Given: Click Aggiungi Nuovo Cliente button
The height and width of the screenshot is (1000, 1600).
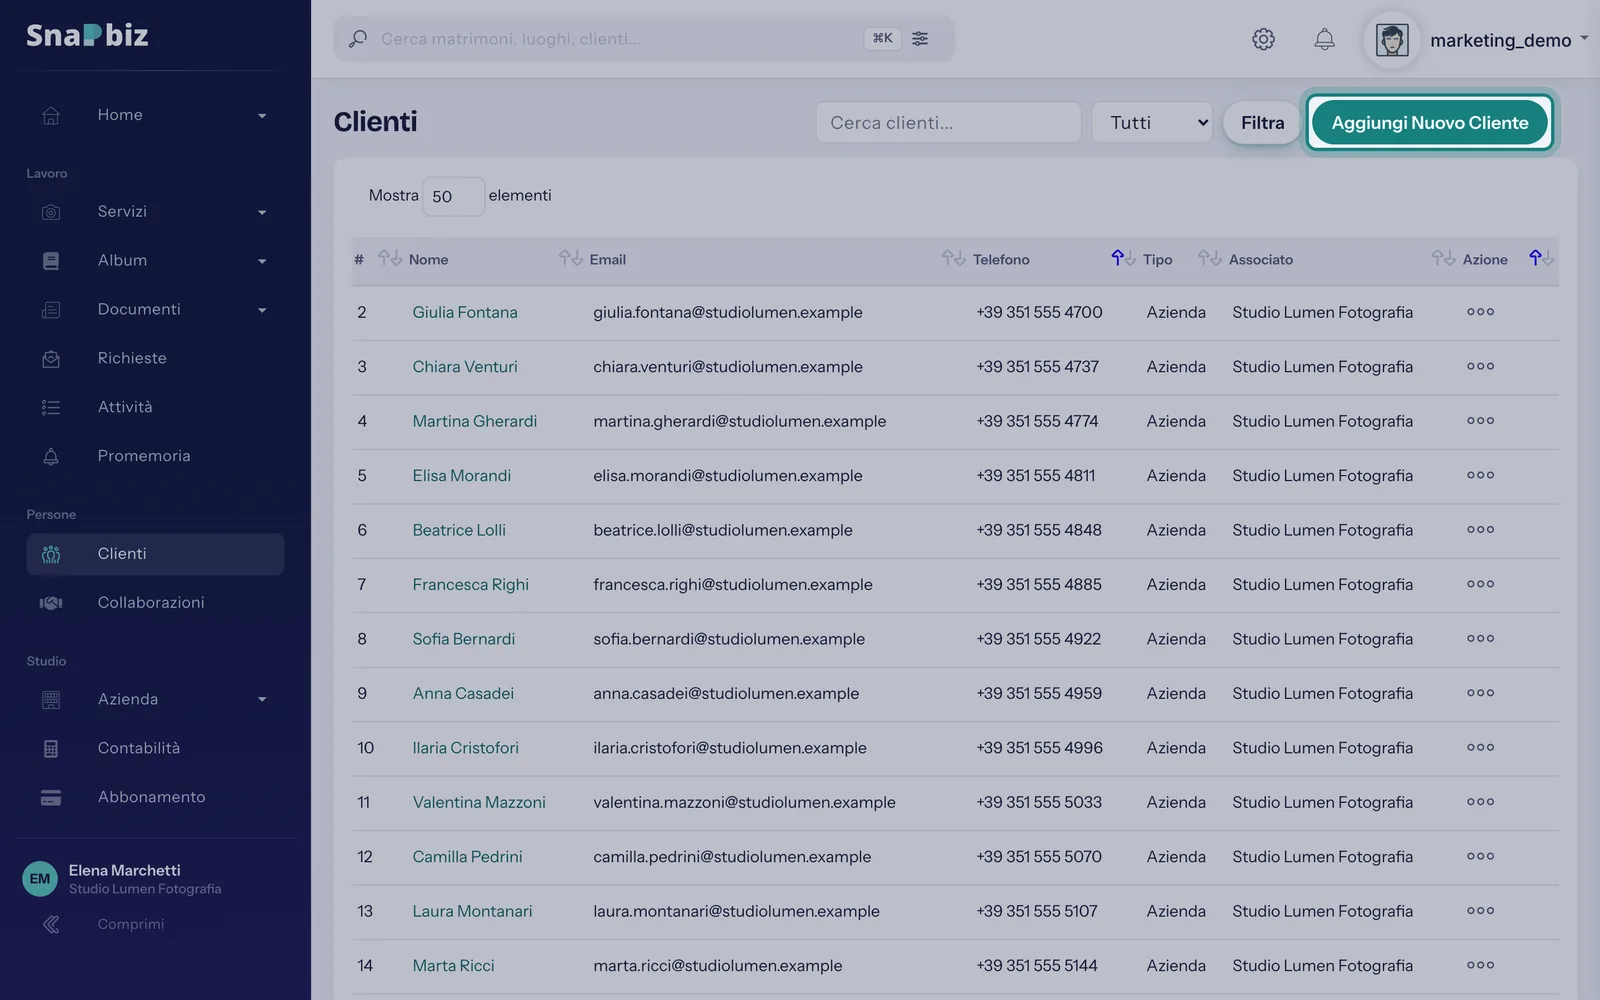Looking at the screenshot, I should point(1429,122).
